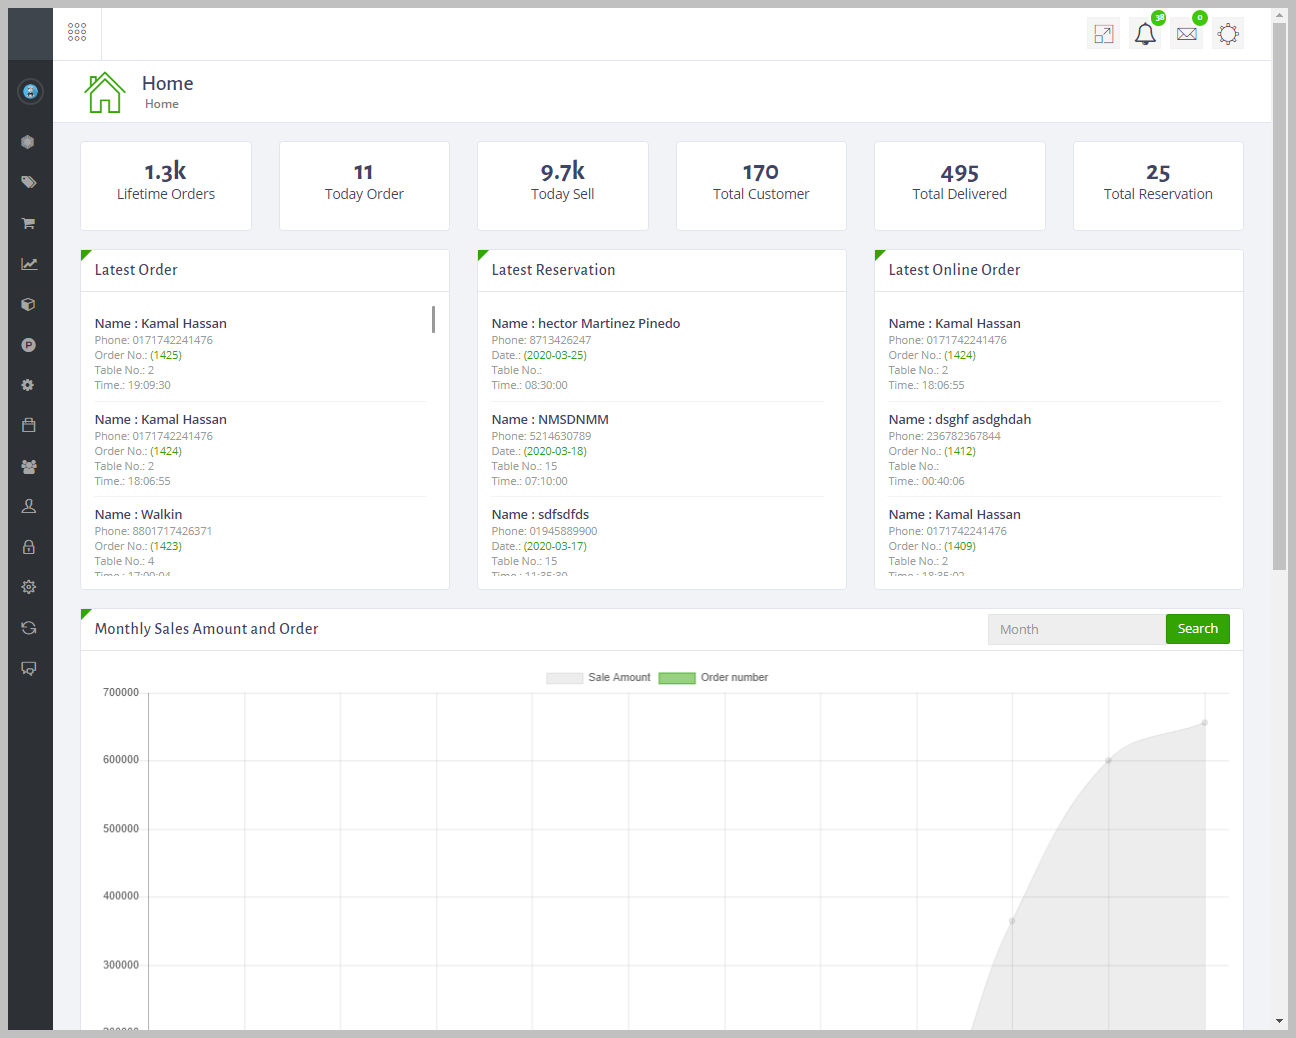Select 'Name : dsghf asdghdah' online order
The height and width of the screenshot is (1038, 1296).
960,419
